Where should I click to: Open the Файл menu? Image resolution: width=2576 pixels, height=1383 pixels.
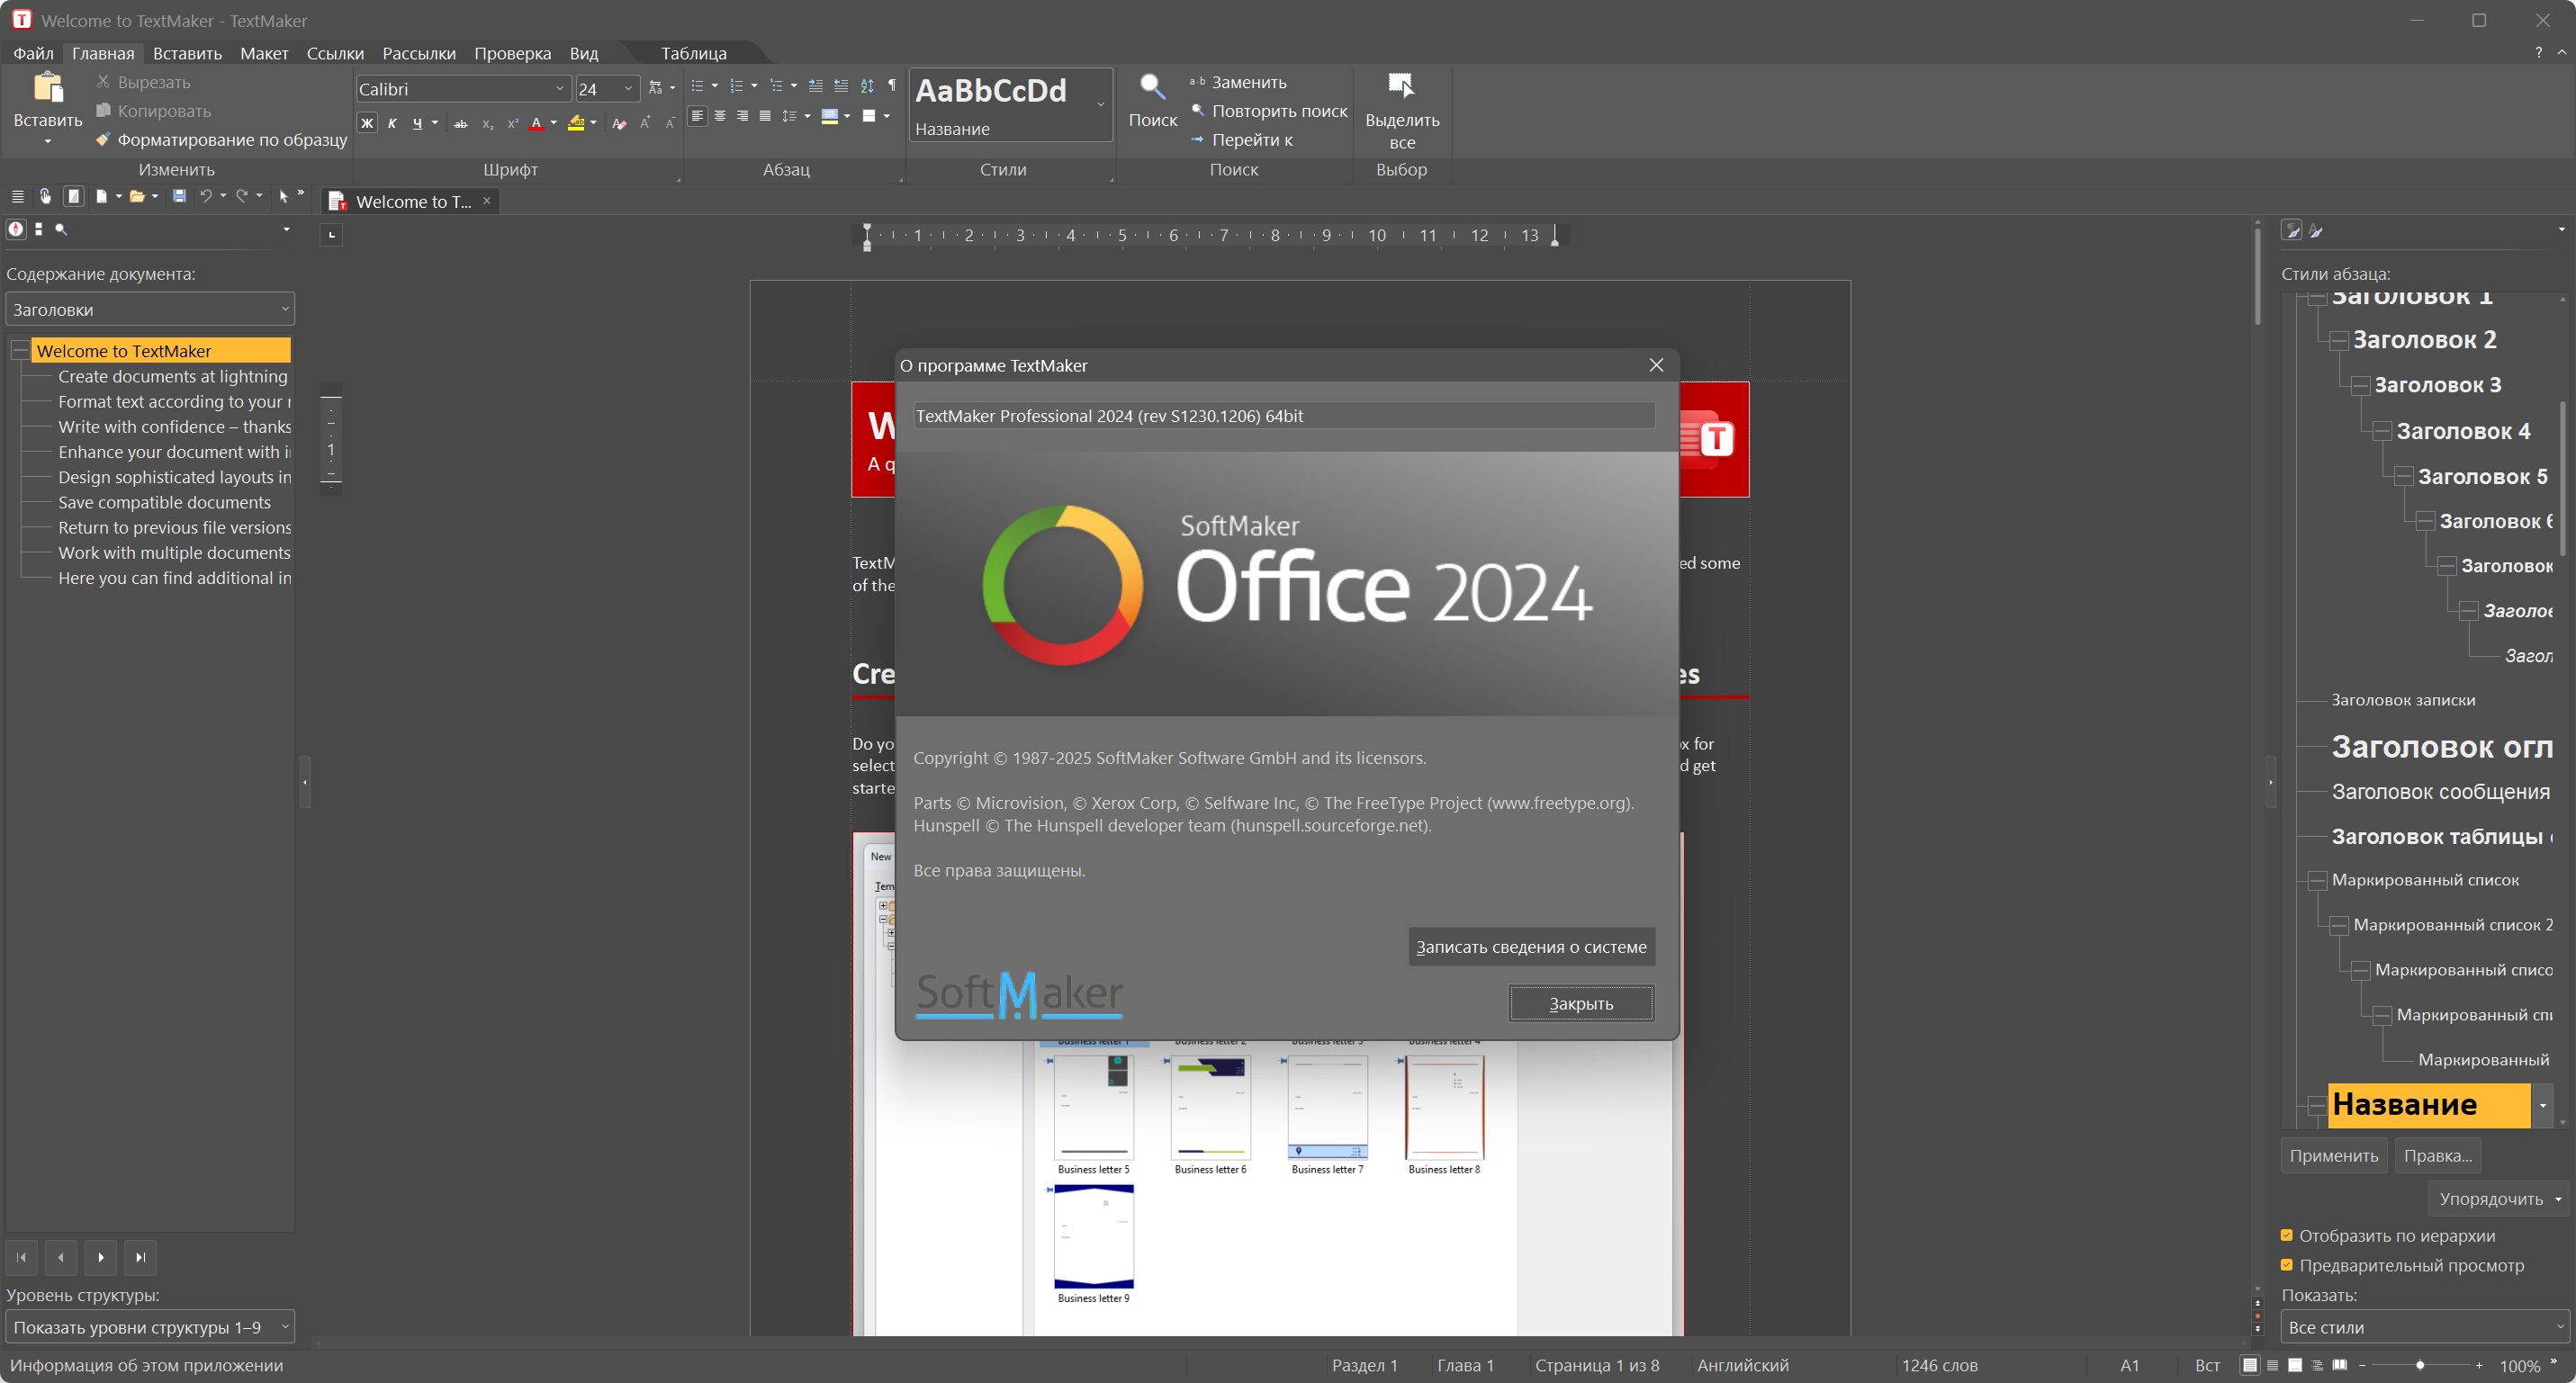point(33,53)
